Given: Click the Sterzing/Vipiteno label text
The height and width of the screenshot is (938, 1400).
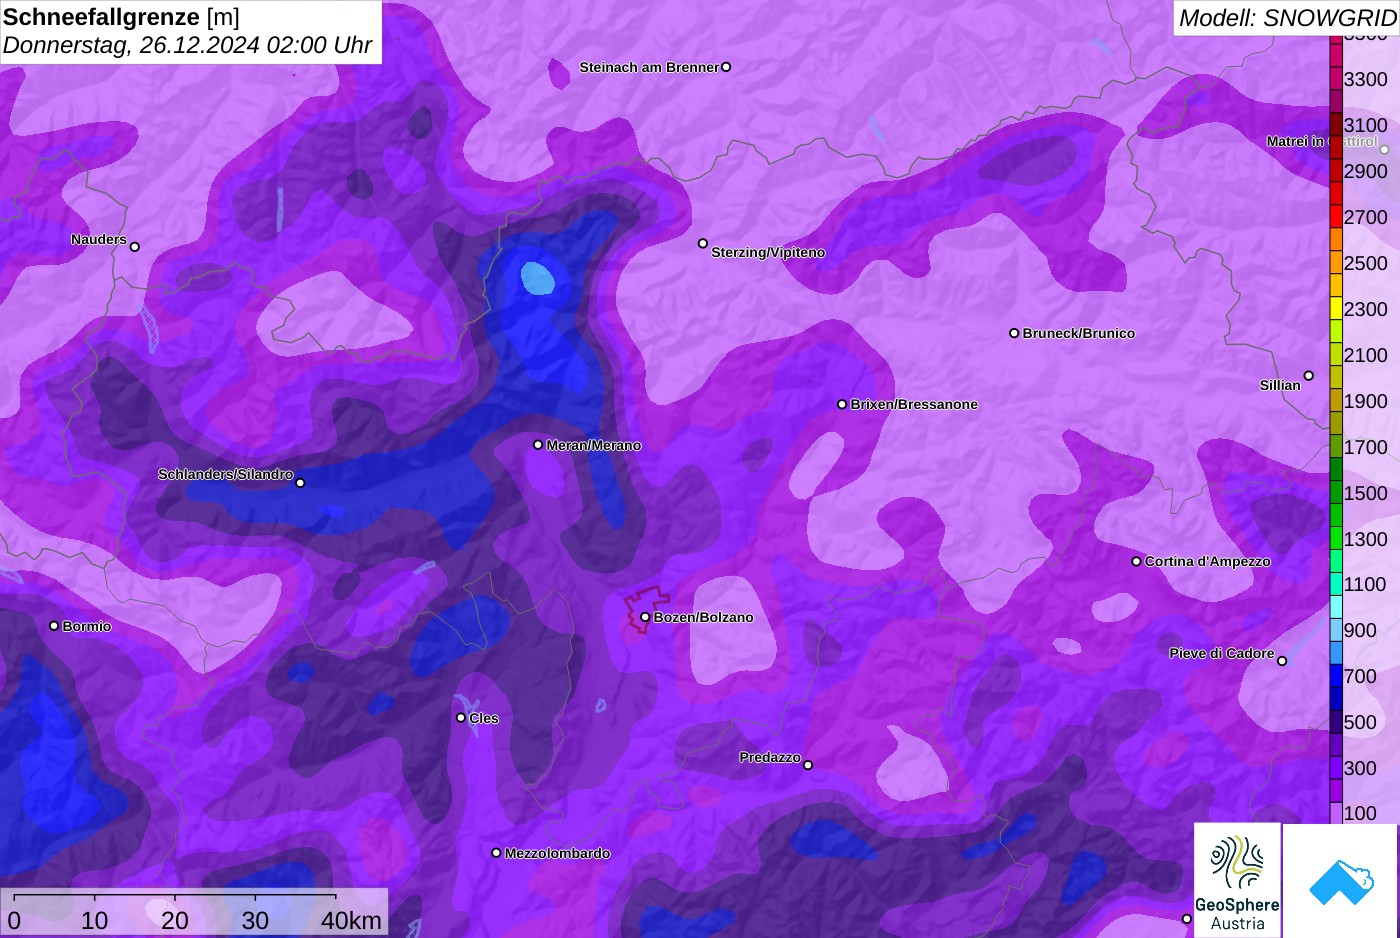Looking at the screenshot, I should point(768,252).
